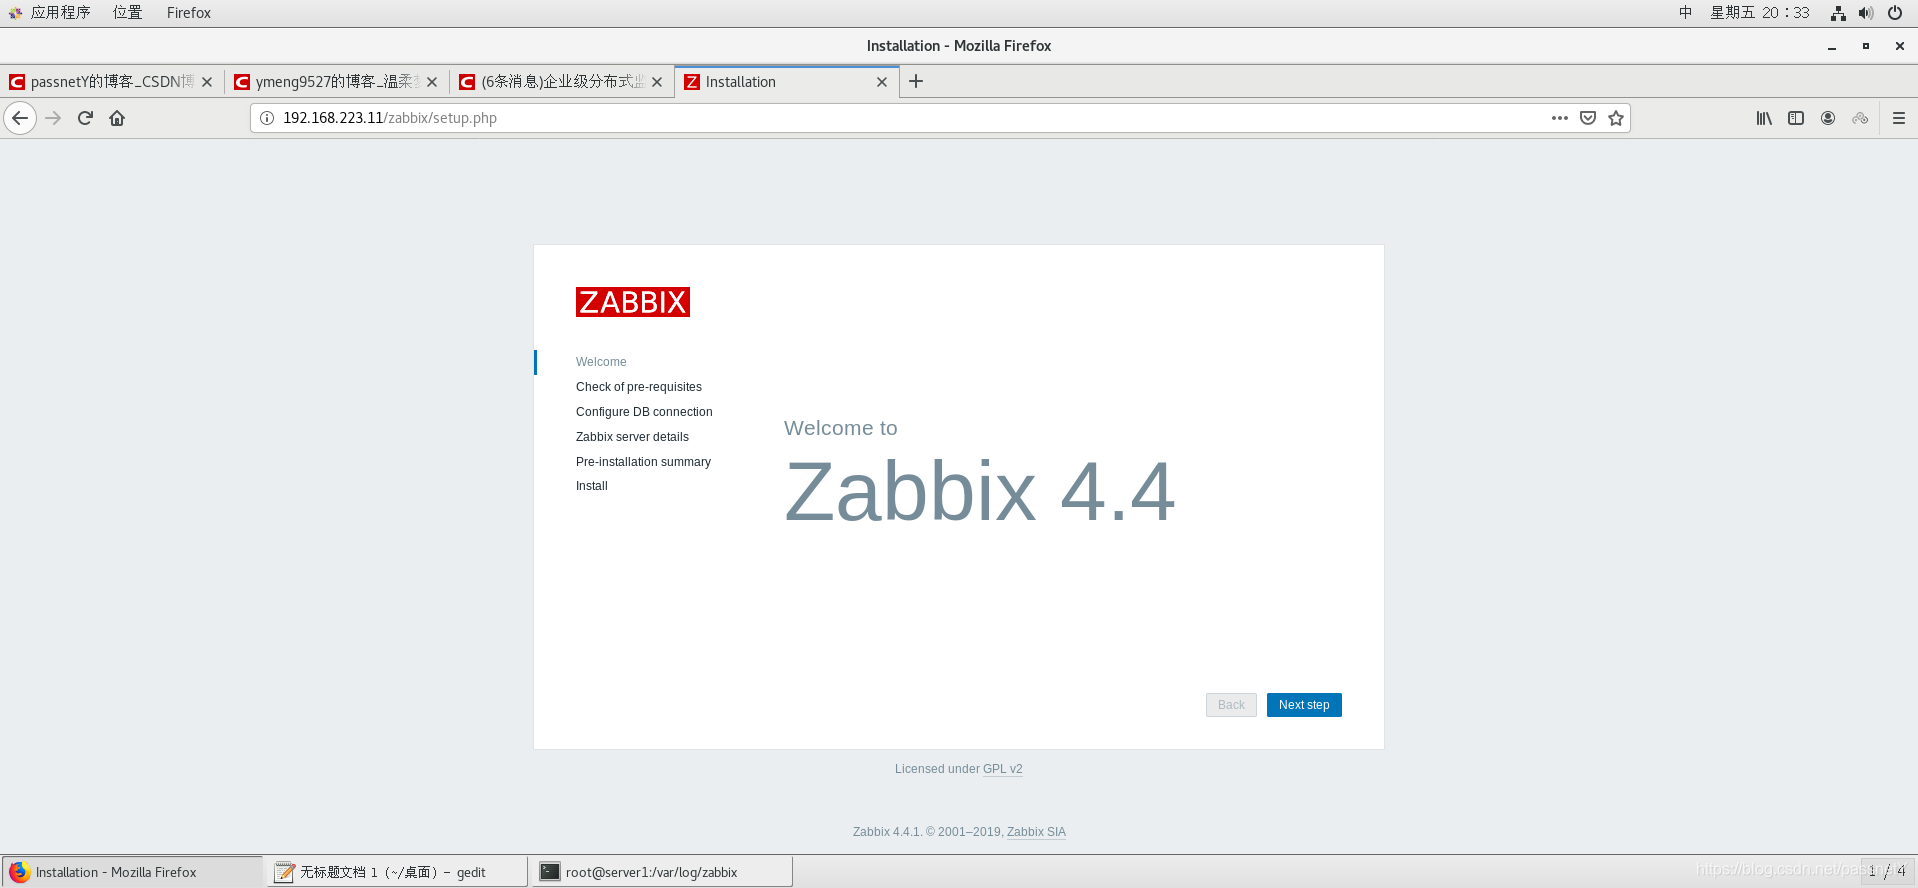Select the Install step
Image resolution: width=1918 pixels, height=888 pixels.
(592, 486)
